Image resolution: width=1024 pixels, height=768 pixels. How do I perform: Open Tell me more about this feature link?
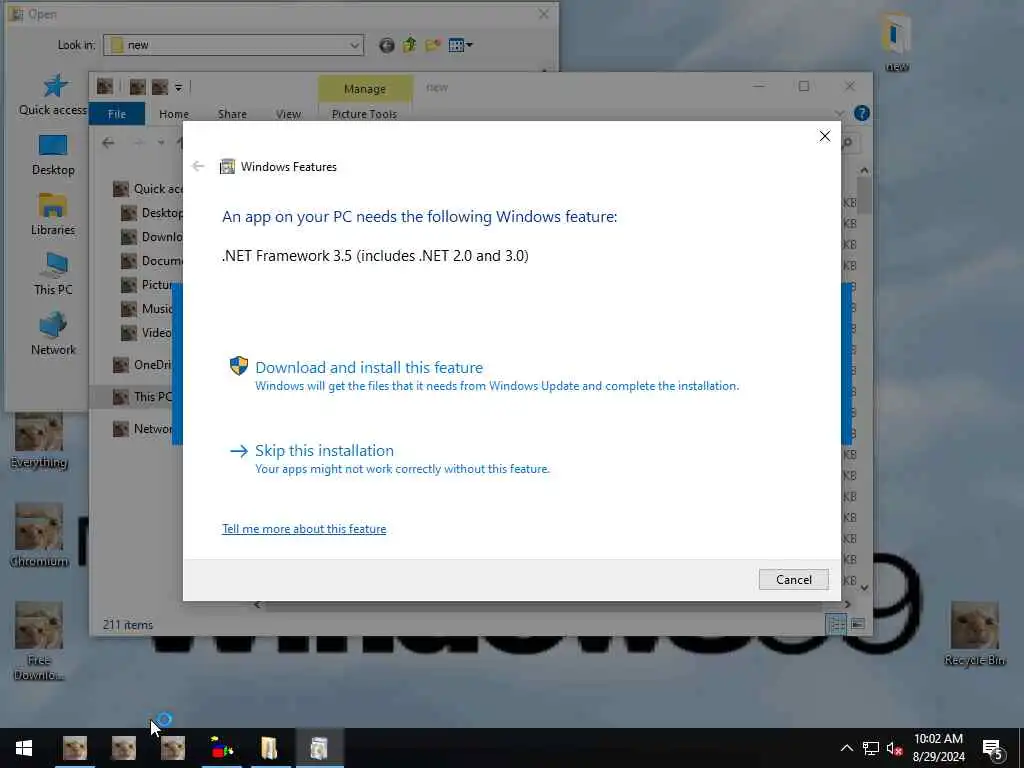tap(304, 529)
